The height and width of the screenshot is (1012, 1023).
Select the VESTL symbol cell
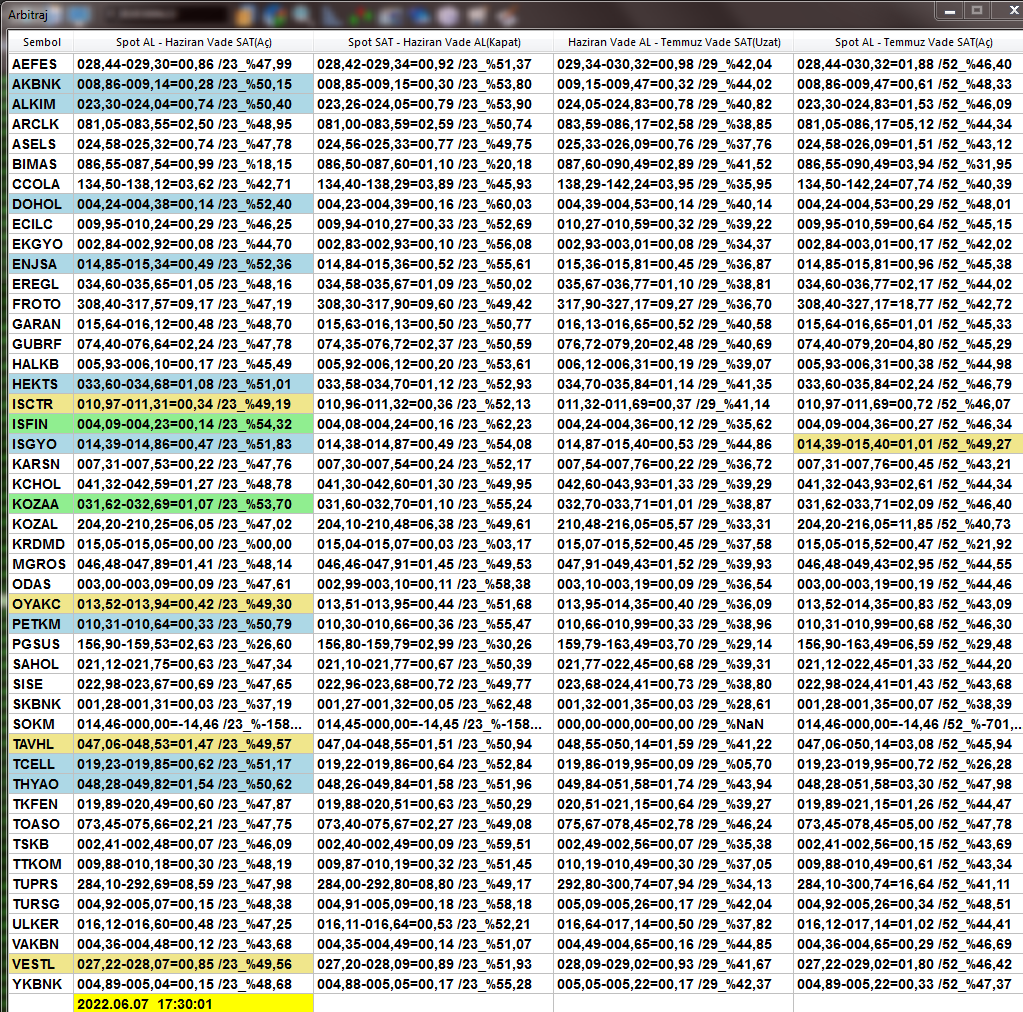click(41, 964)
